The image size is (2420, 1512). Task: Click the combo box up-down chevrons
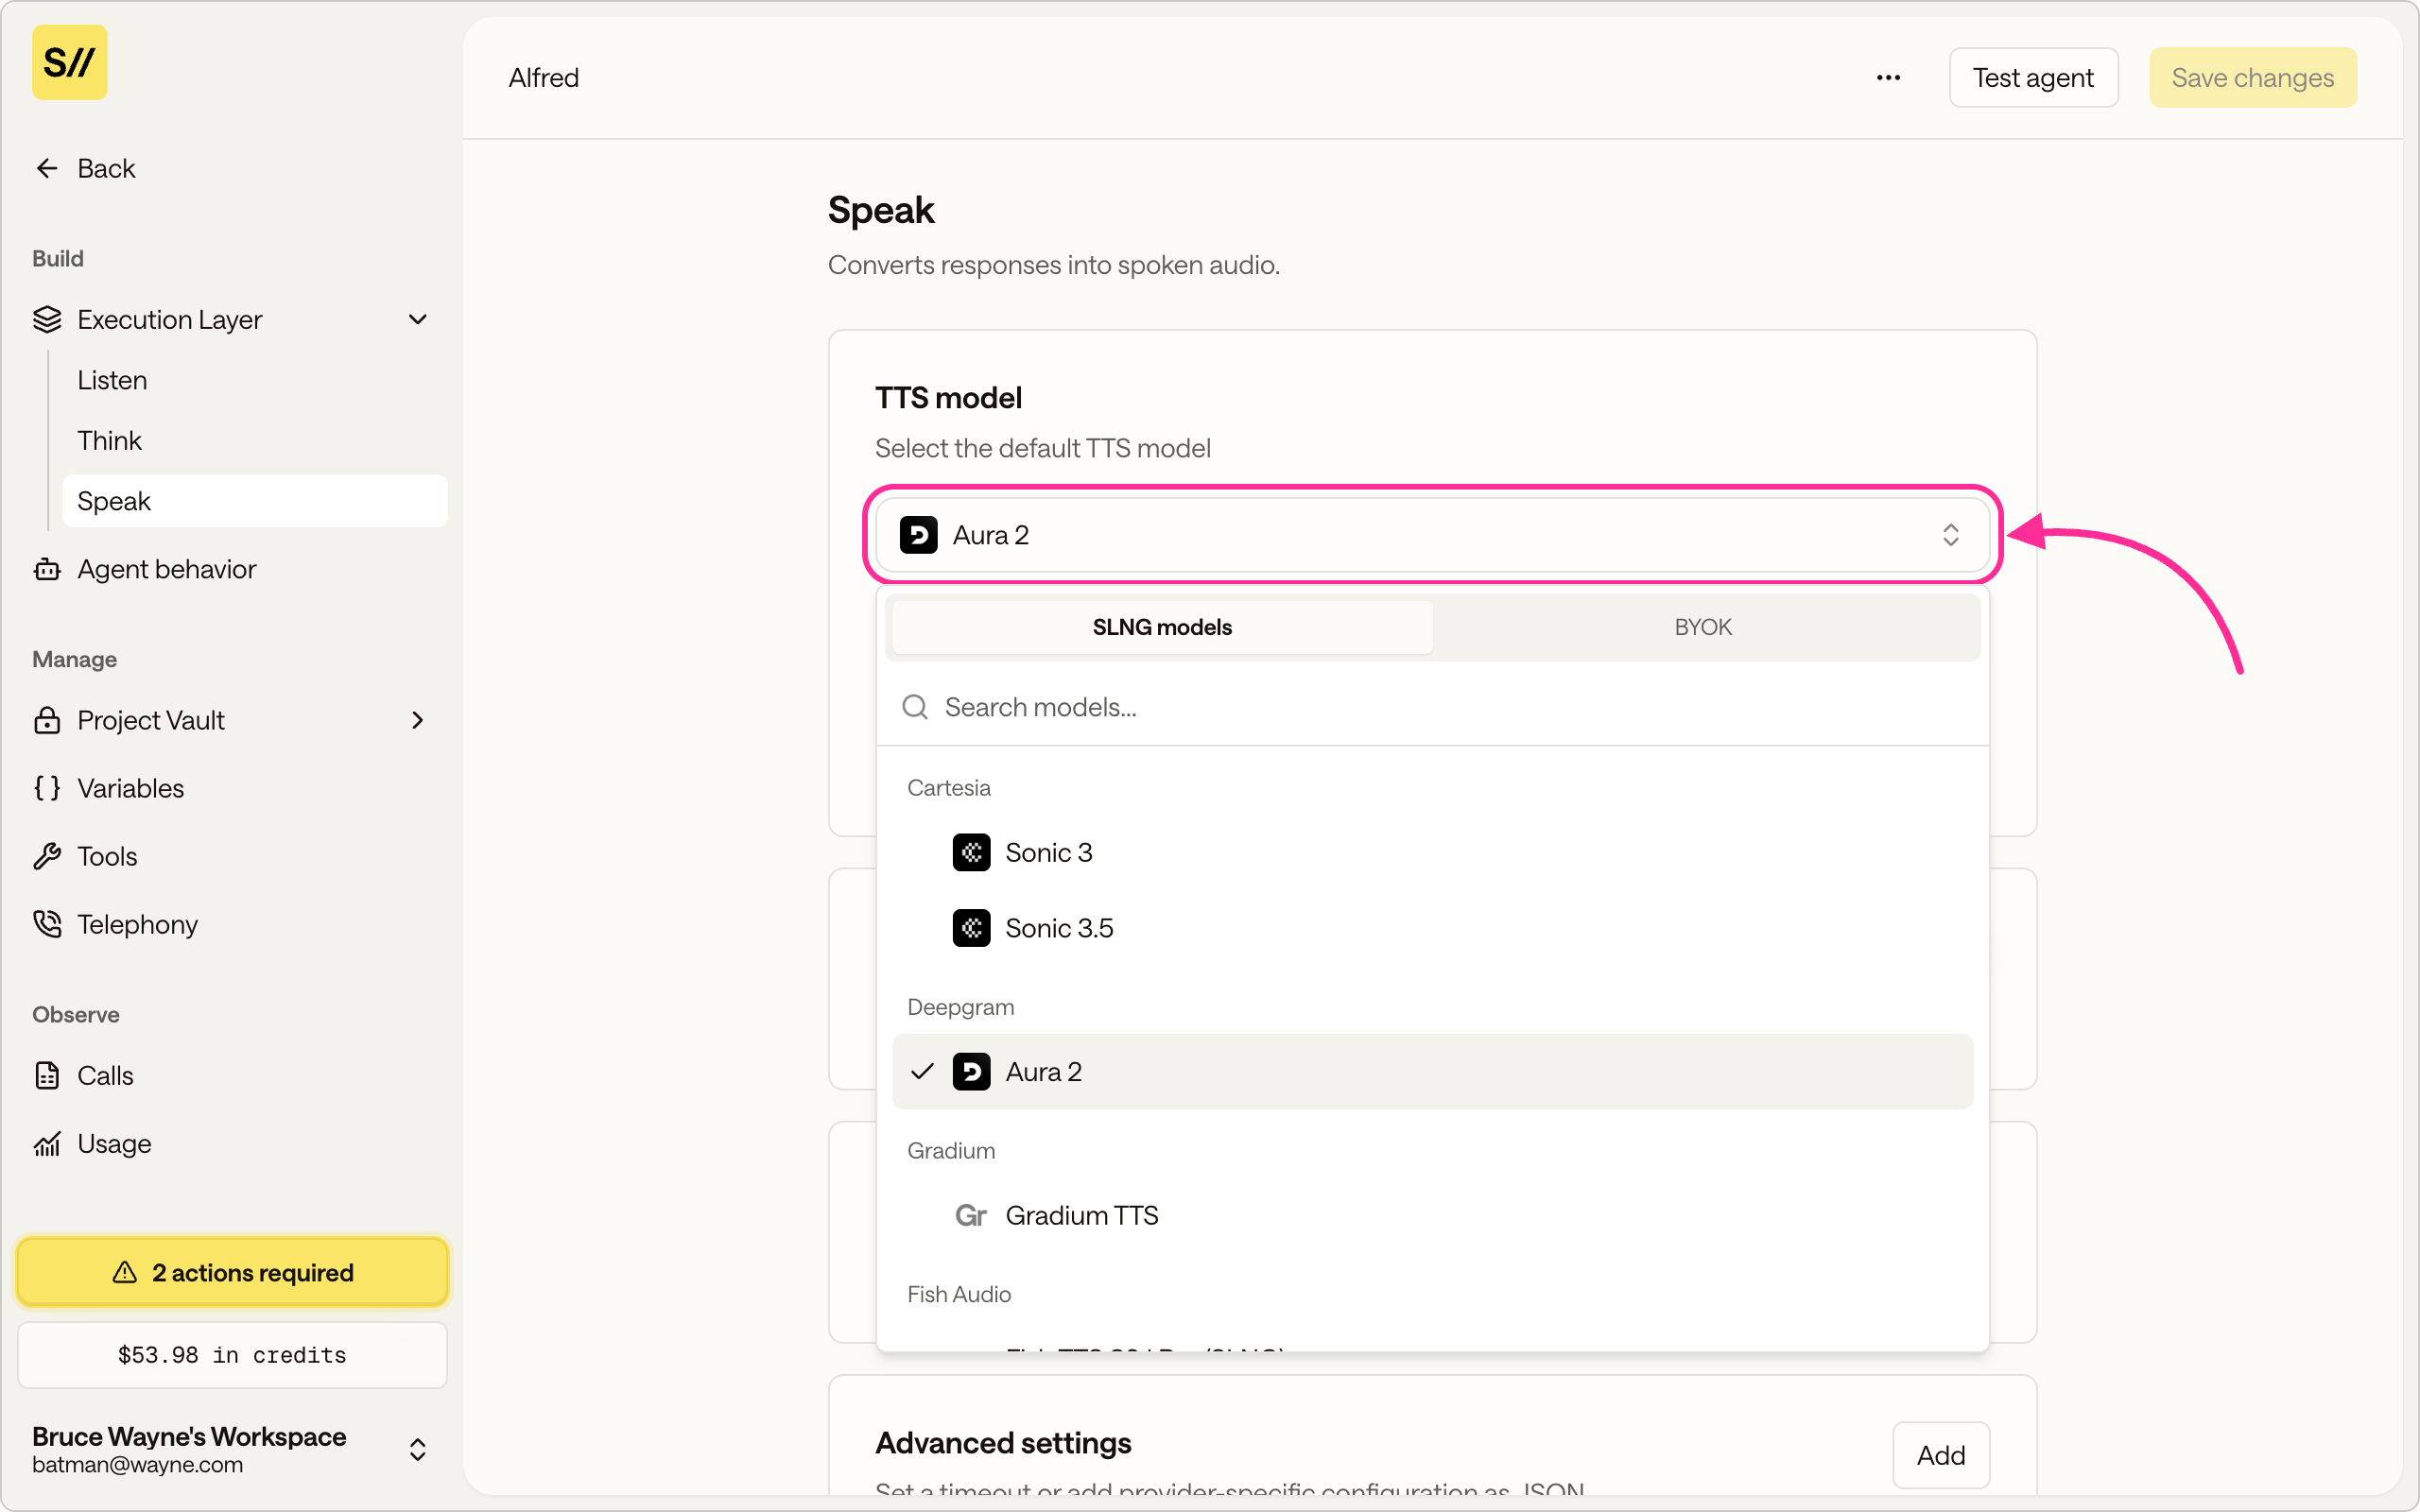[1950, 535]
